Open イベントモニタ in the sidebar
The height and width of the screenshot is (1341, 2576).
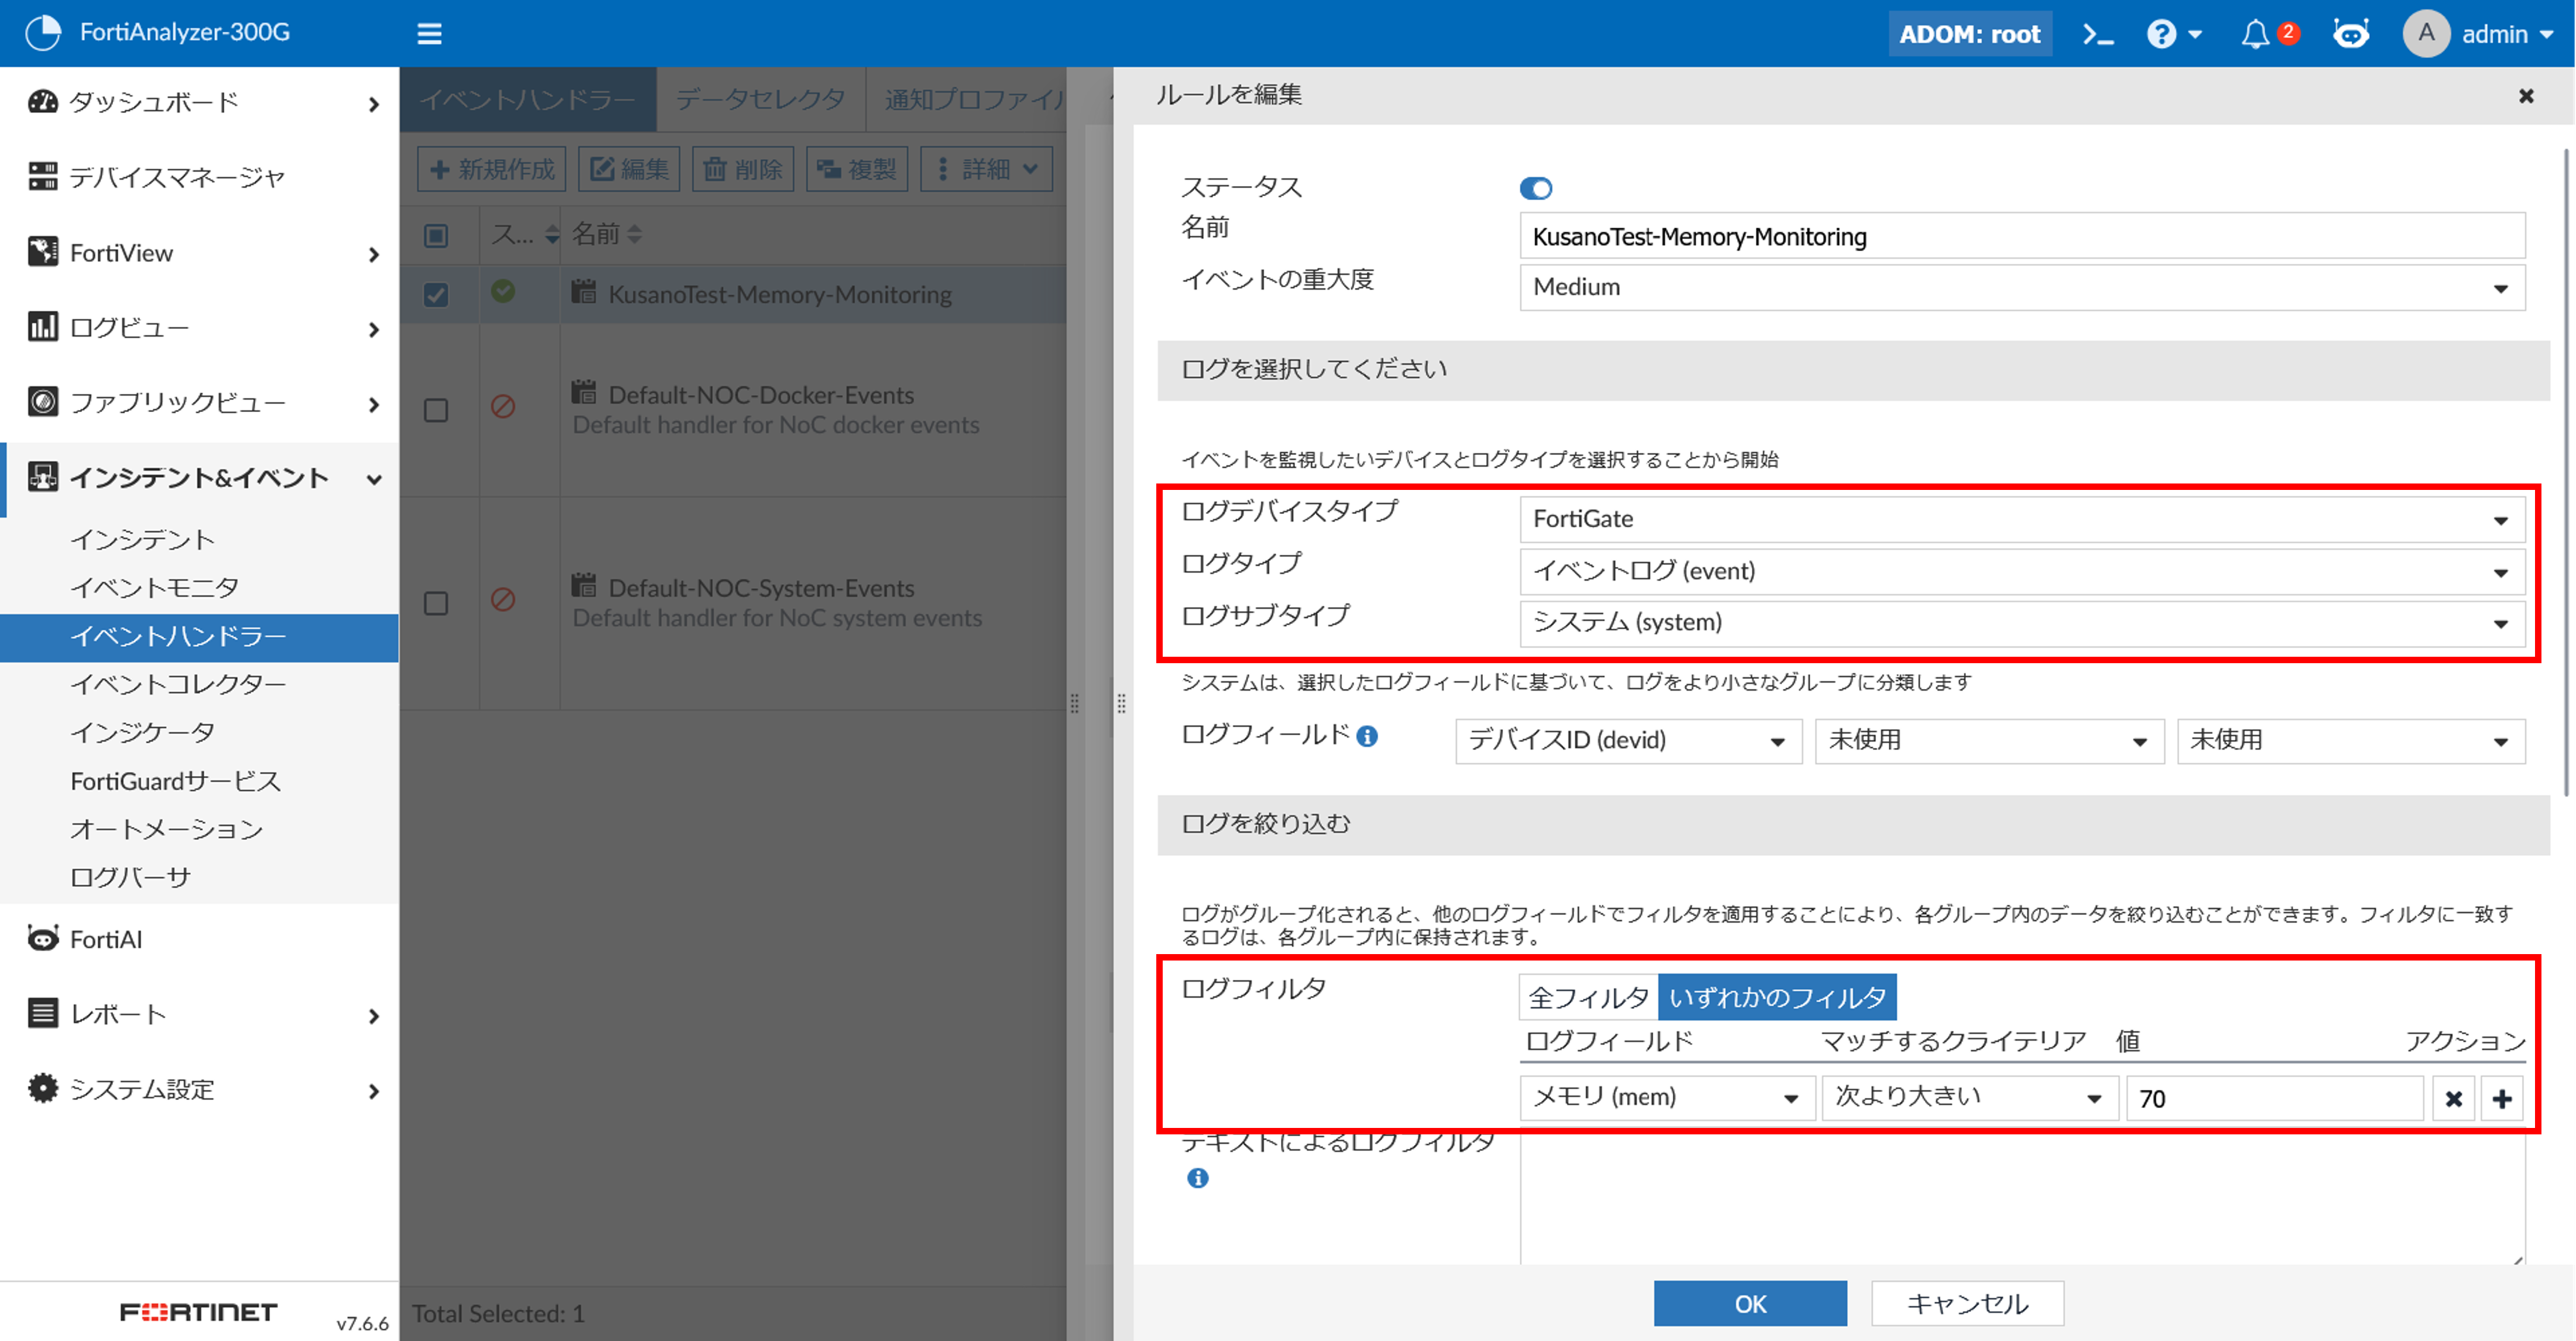(154, 587)
